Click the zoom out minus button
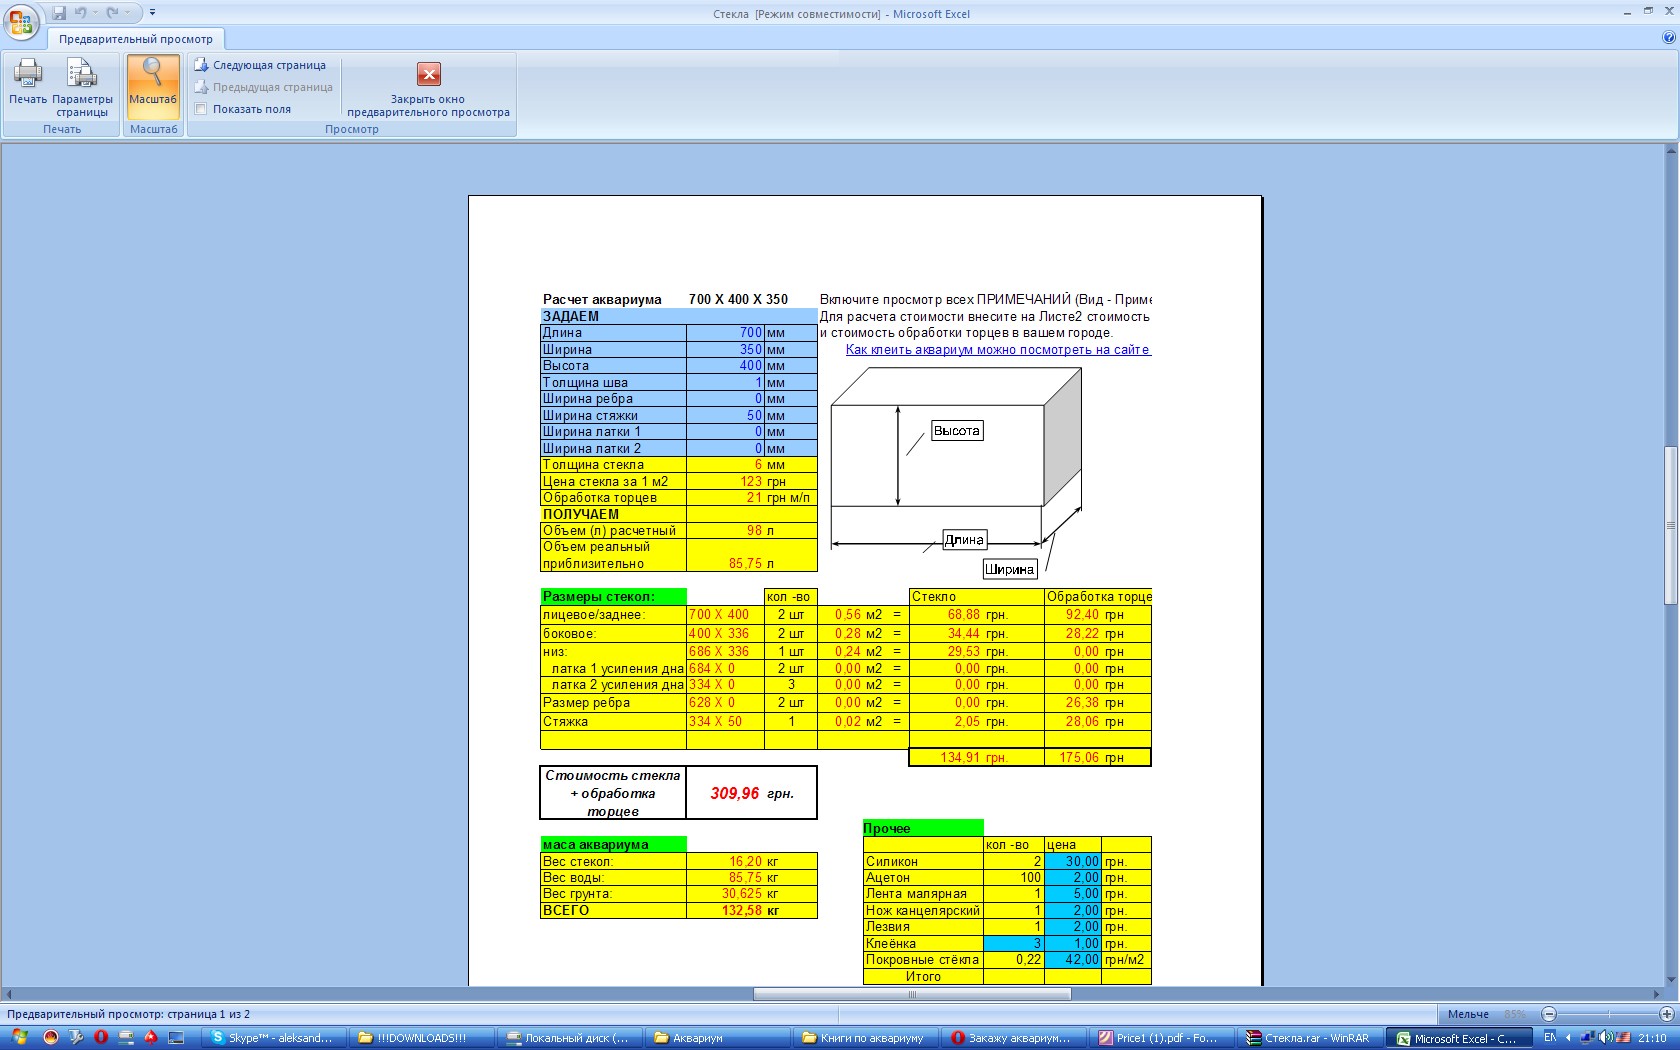Image resolution: width=1680 pixels, height=1050 pixels. pyautogui.click(x=1549, y=1014)
